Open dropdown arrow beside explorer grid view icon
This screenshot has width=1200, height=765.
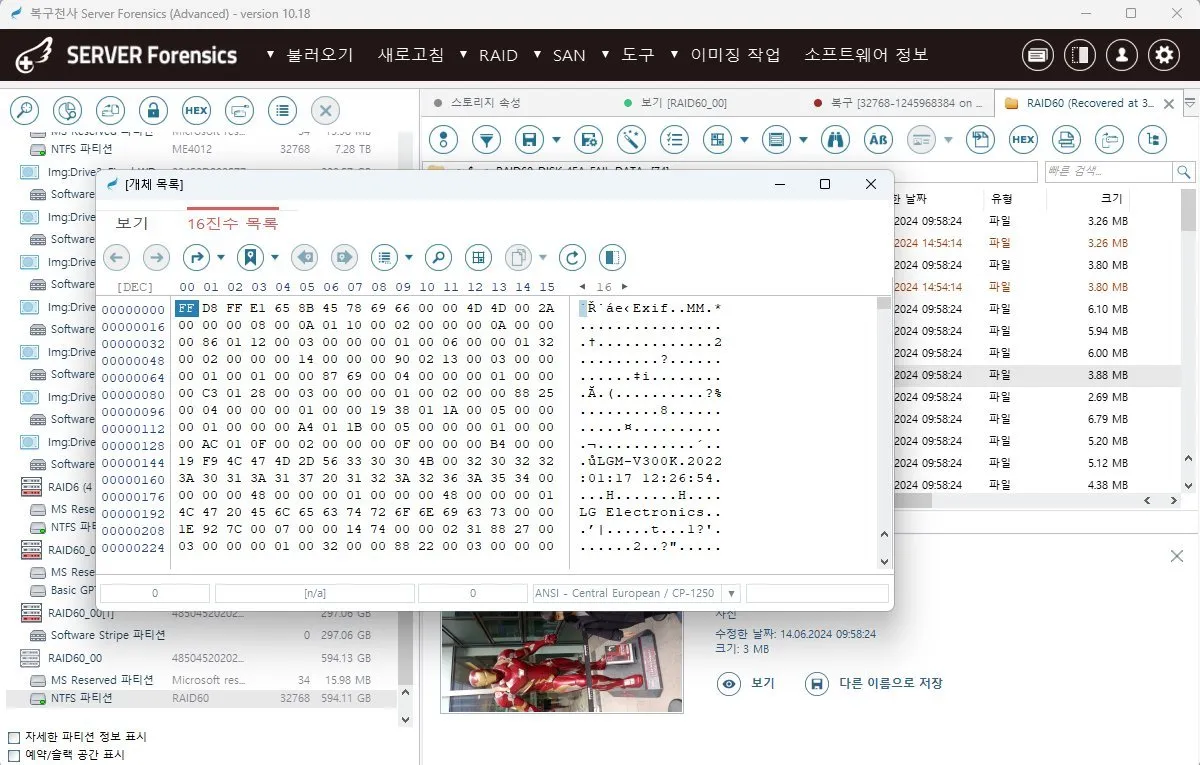(x=744, y=140)
